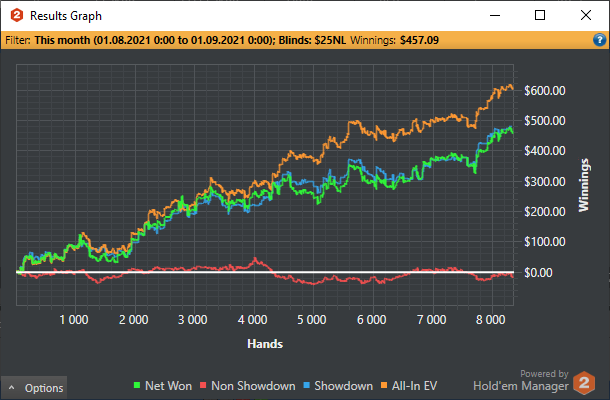
Task: Click the 'Powered by' text
Action: coord(544,374)
